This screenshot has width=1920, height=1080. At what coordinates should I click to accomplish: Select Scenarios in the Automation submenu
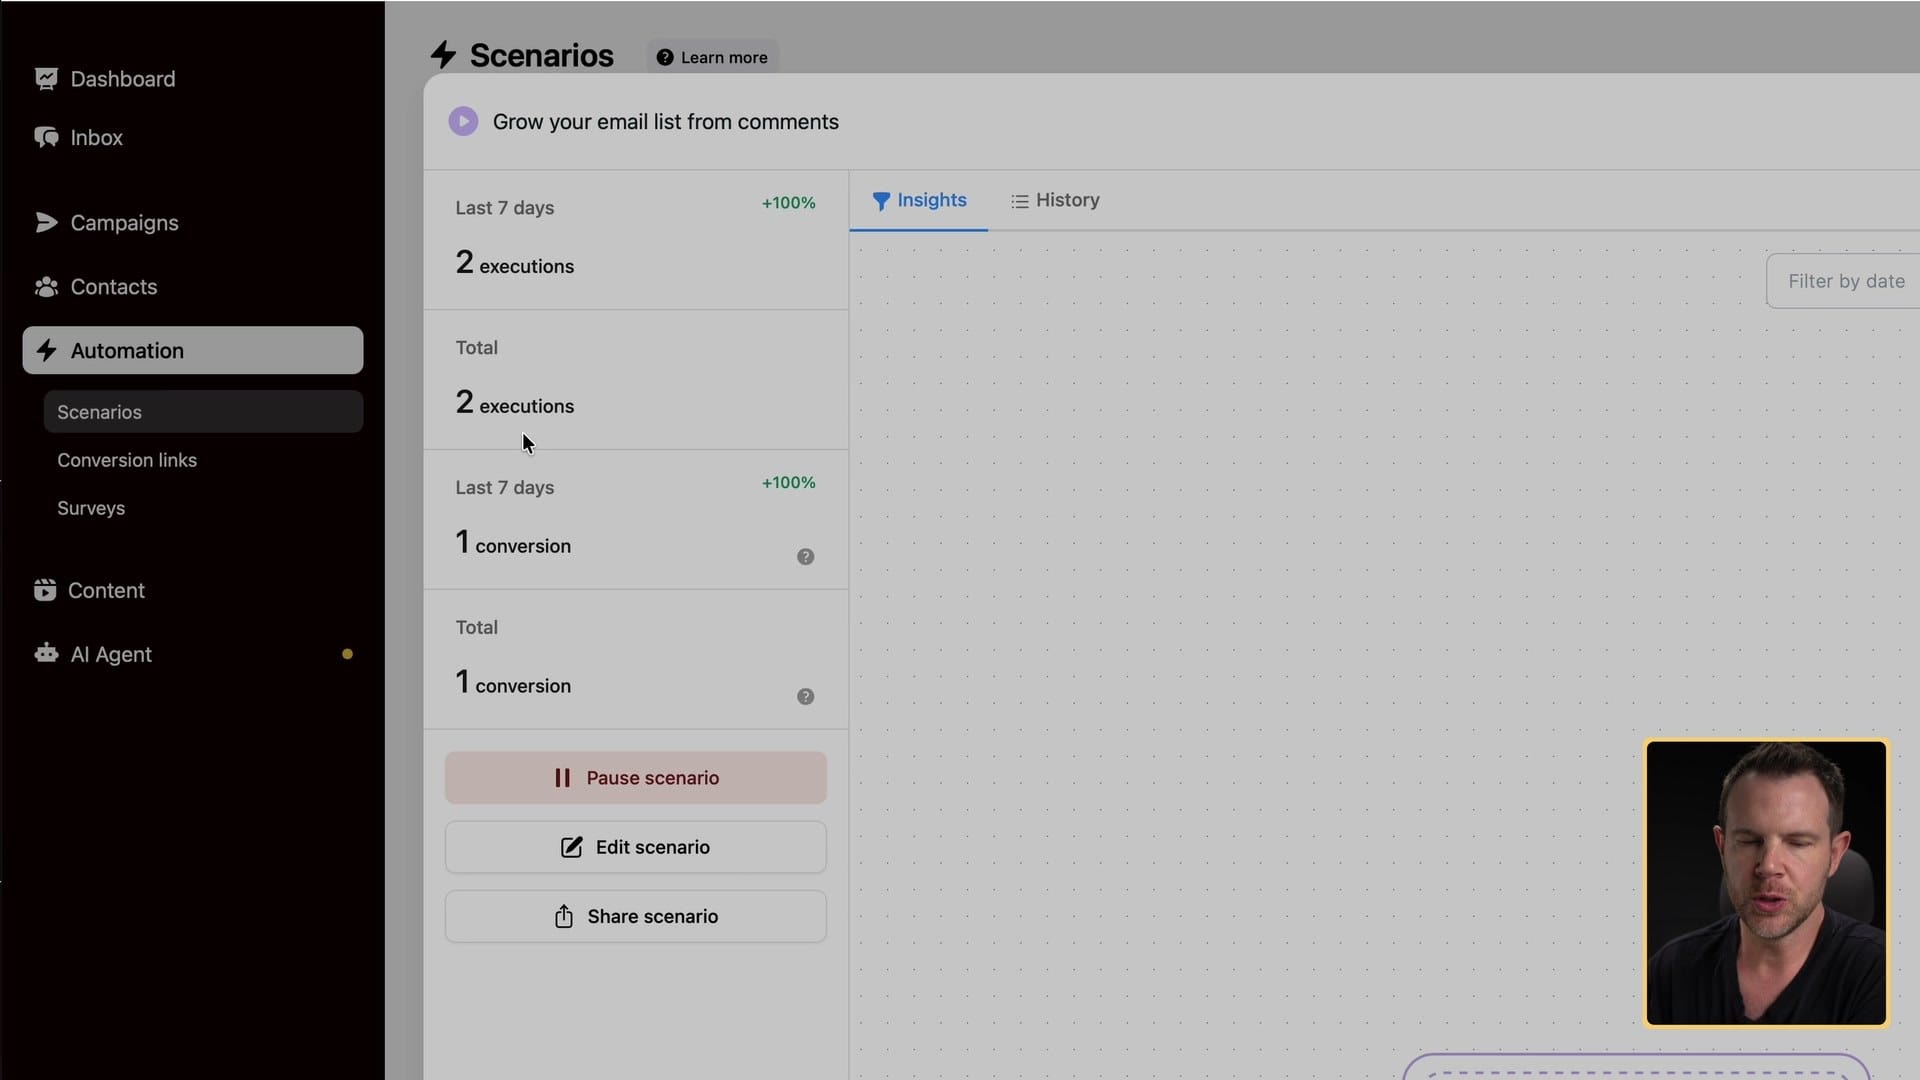click(203, 412)
